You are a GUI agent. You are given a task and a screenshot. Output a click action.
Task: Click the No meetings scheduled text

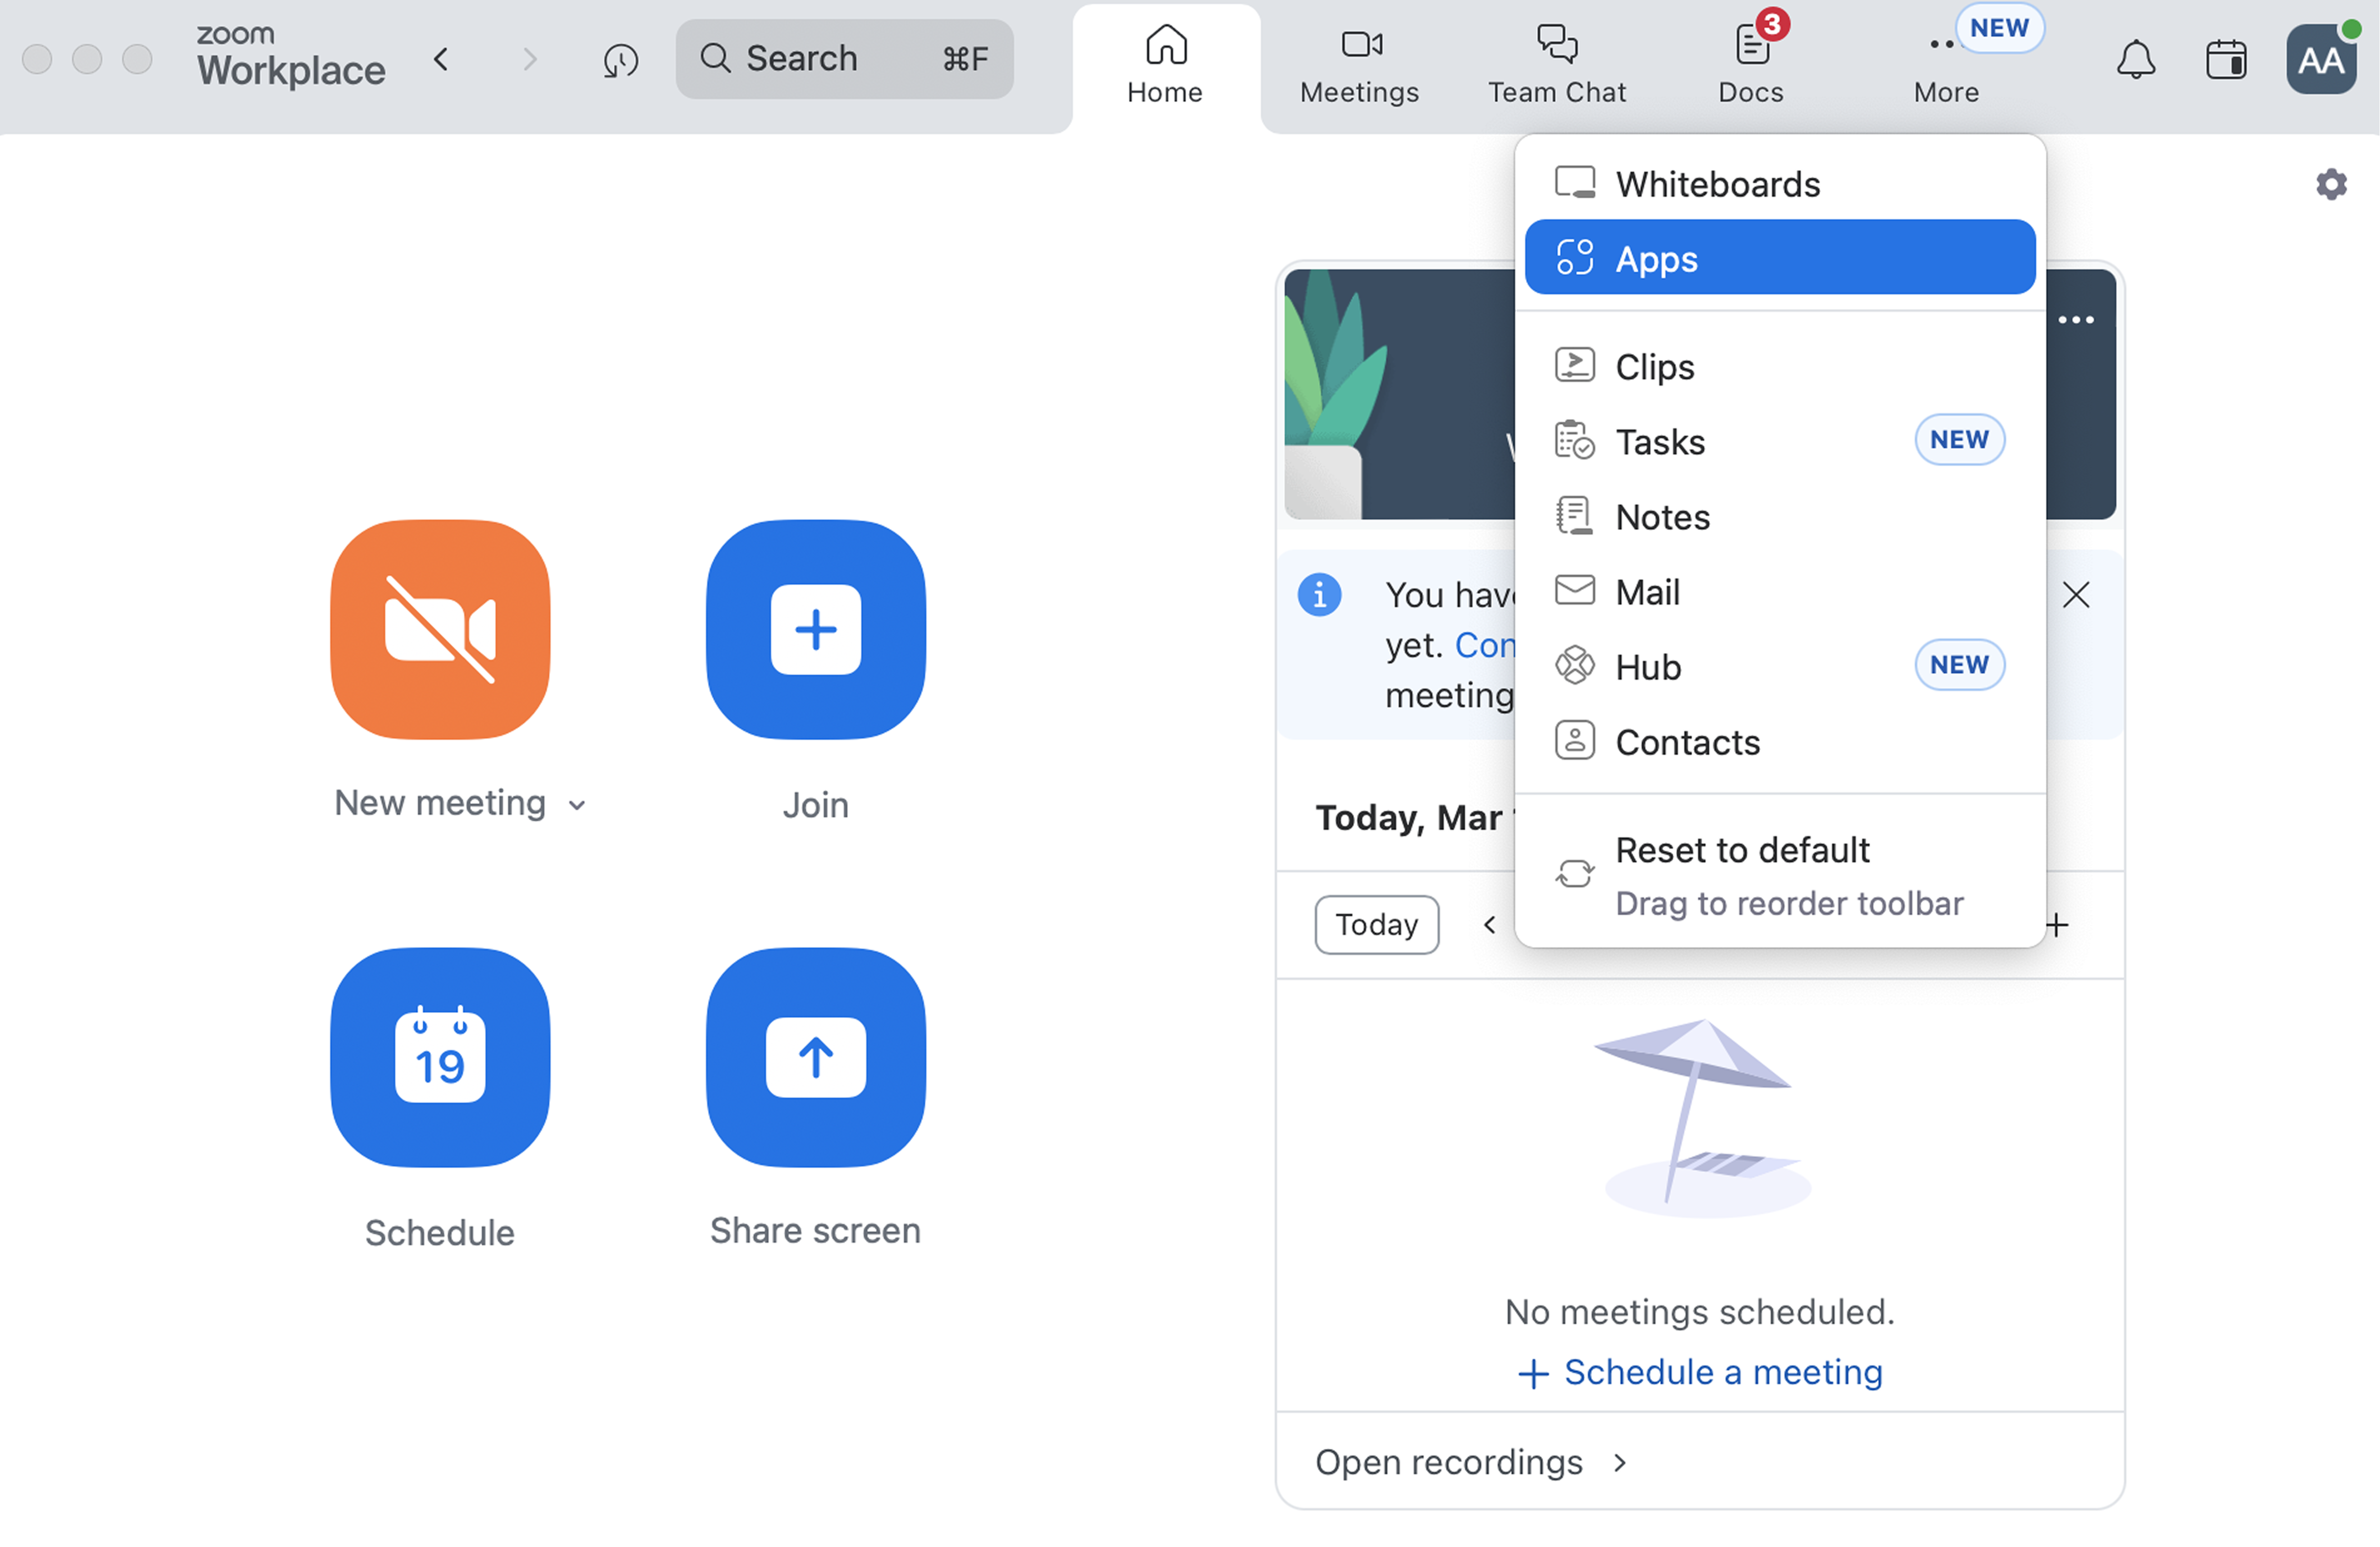click(1700, 1312)
